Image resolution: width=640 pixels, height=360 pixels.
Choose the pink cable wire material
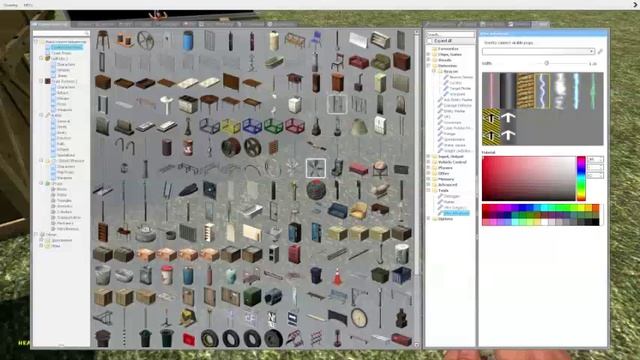pyautogui.click(x=490, y=91)
